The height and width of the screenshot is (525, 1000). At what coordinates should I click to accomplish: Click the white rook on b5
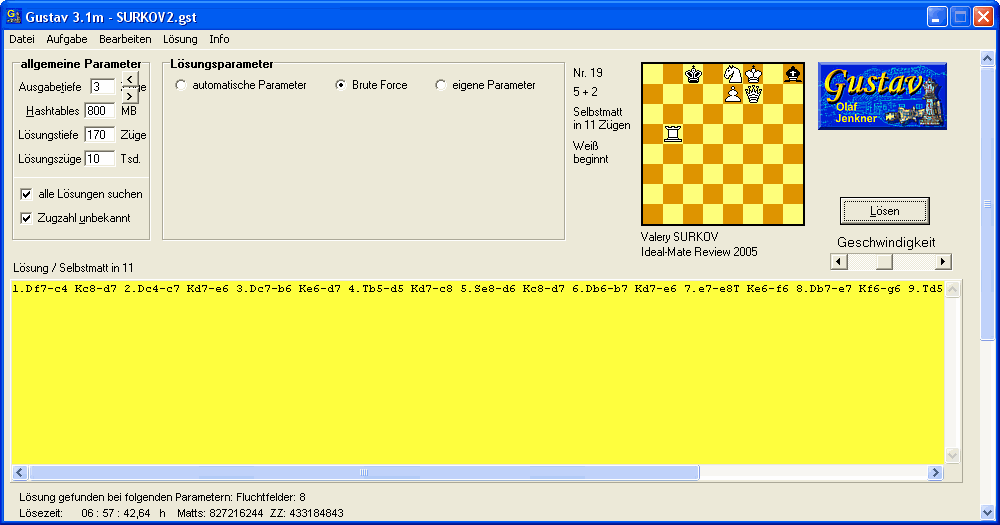tap(673, 134)
